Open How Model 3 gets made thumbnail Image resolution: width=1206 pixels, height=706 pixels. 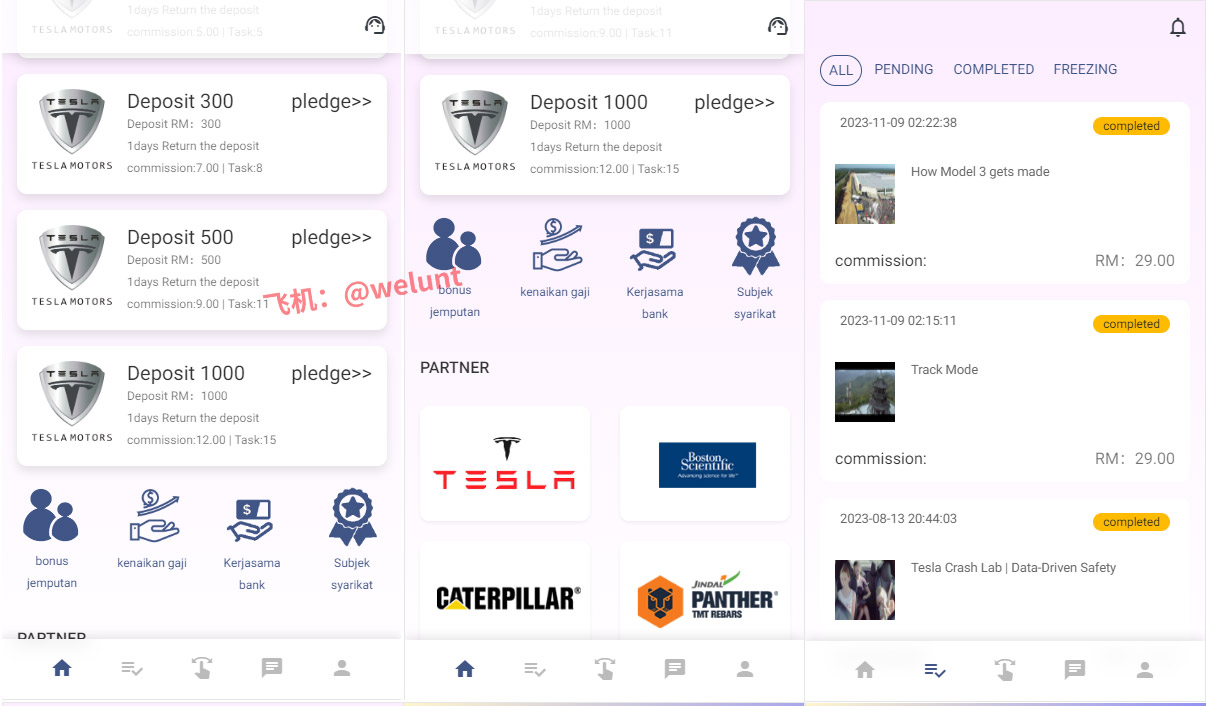click(865, 194)
